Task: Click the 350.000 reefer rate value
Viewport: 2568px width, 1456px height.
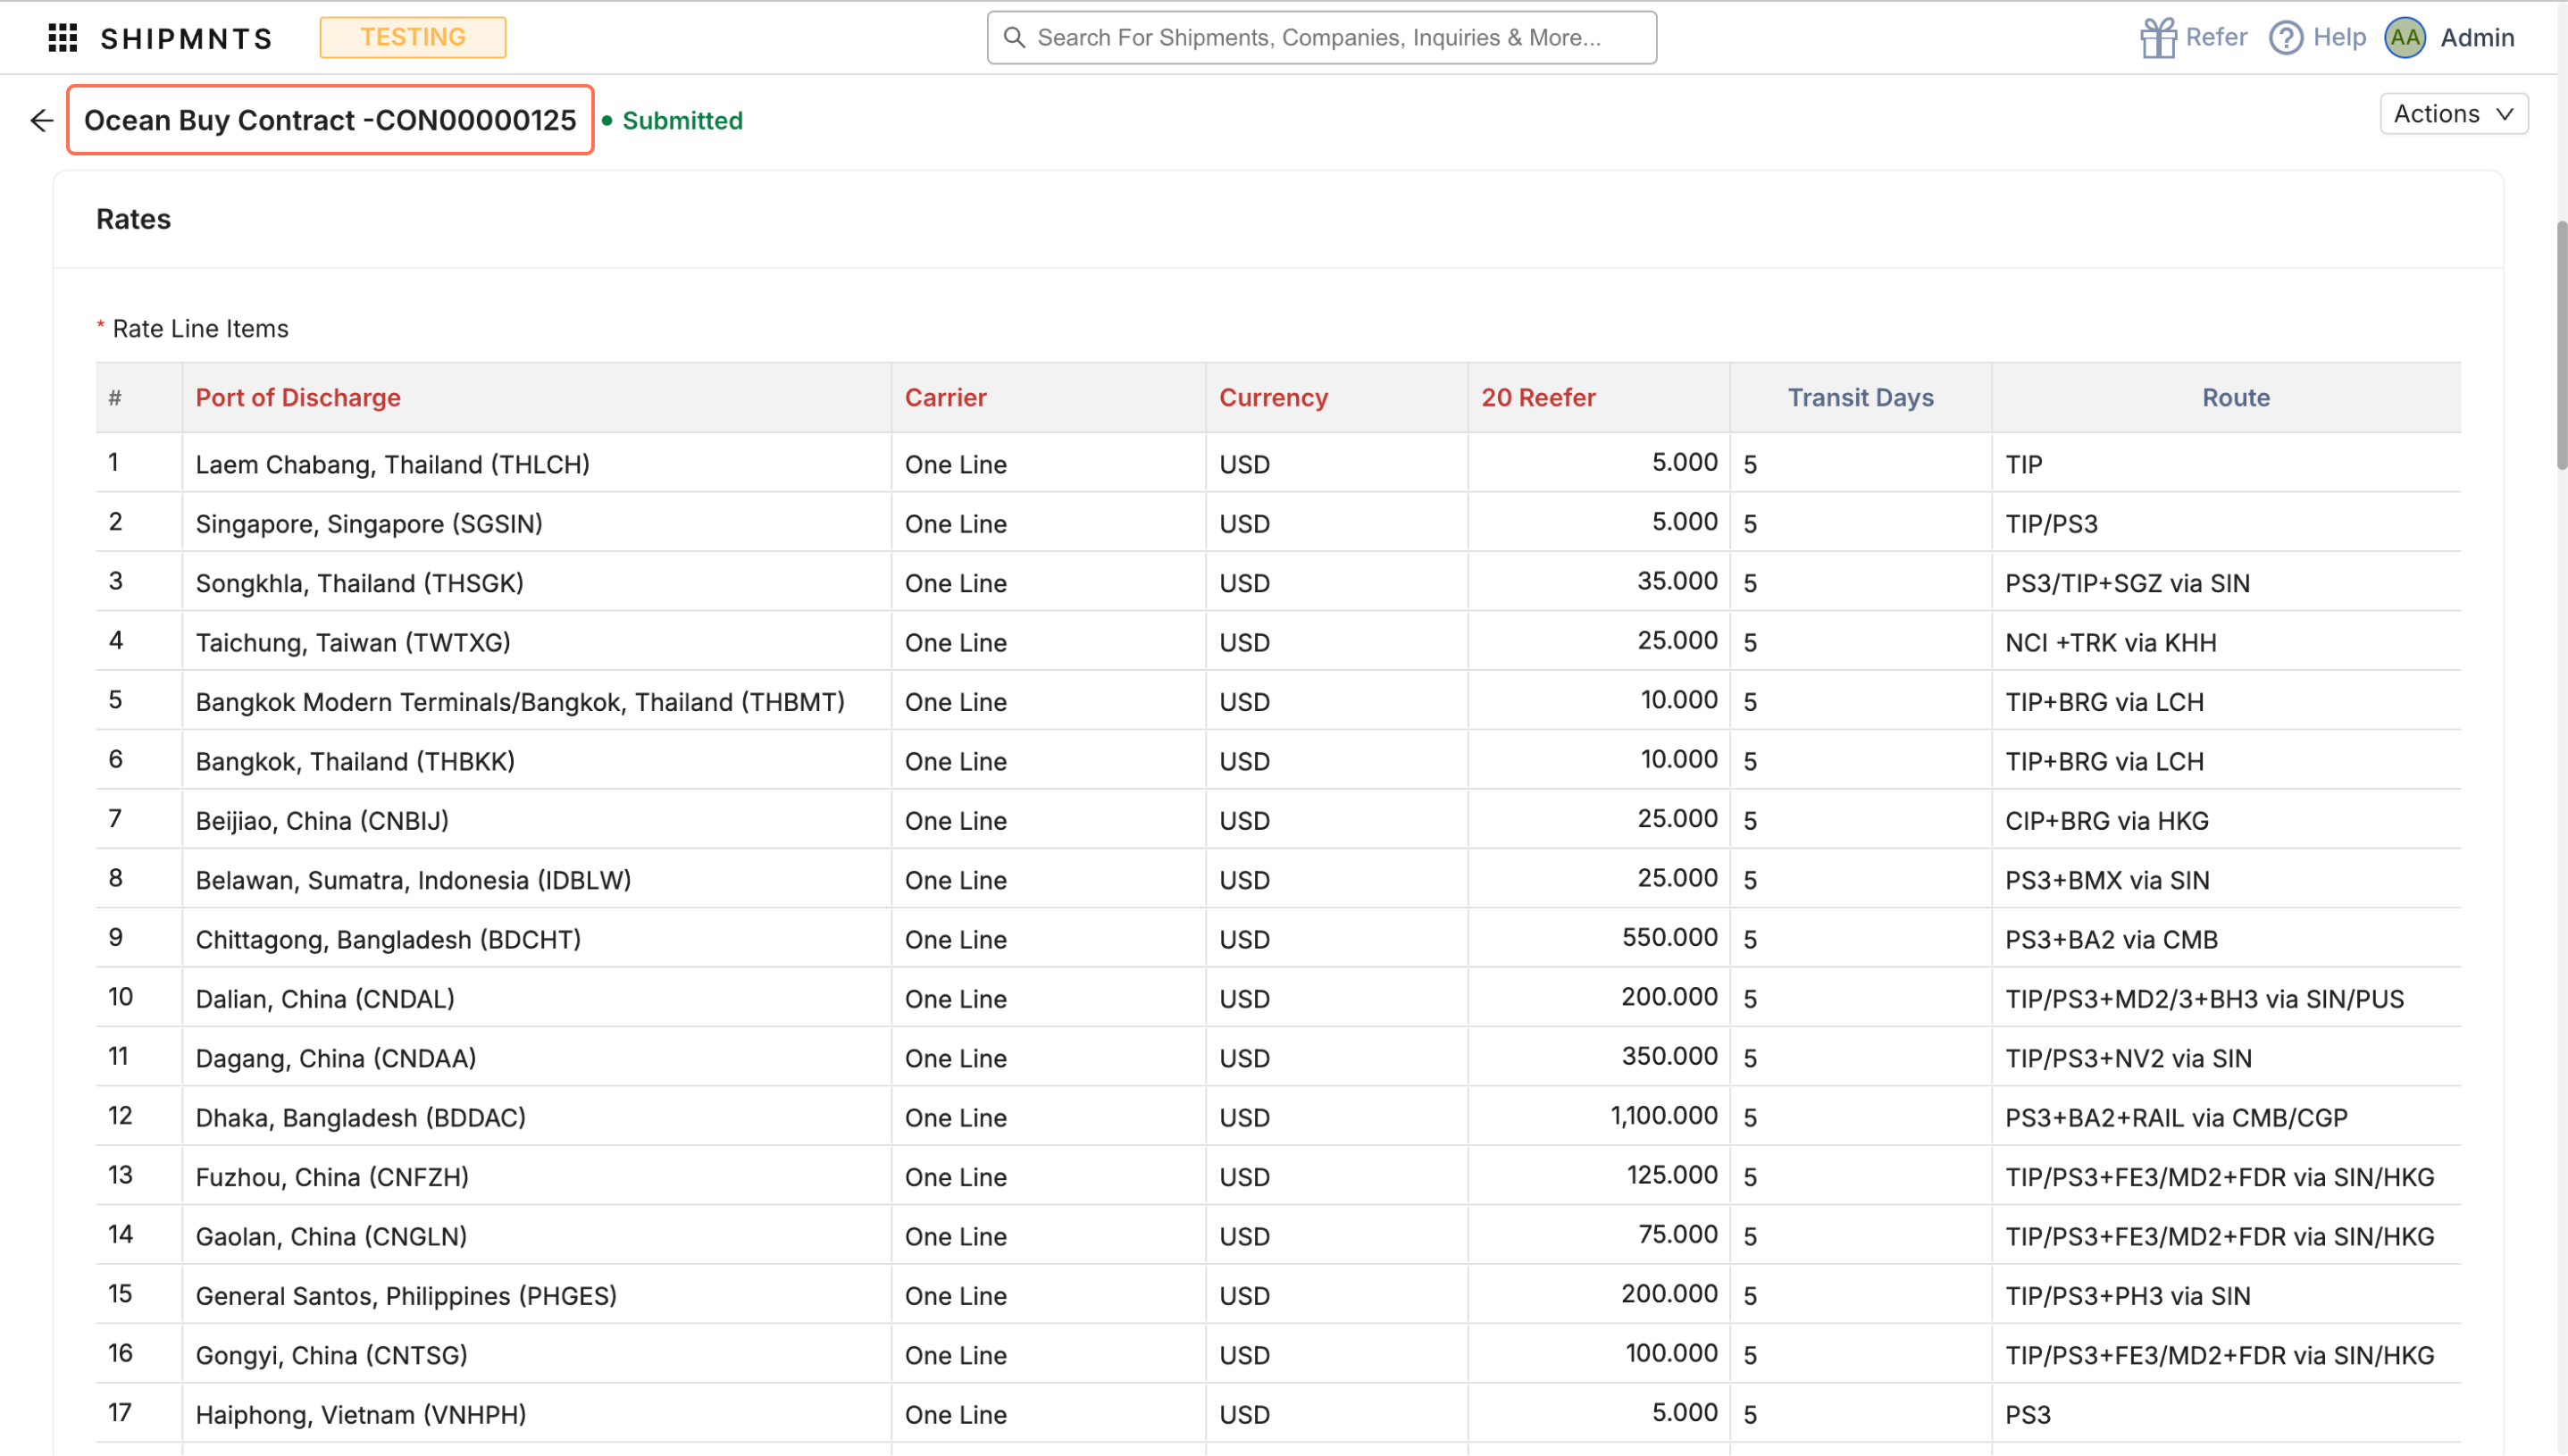Action: [x=1669, y=1056]
